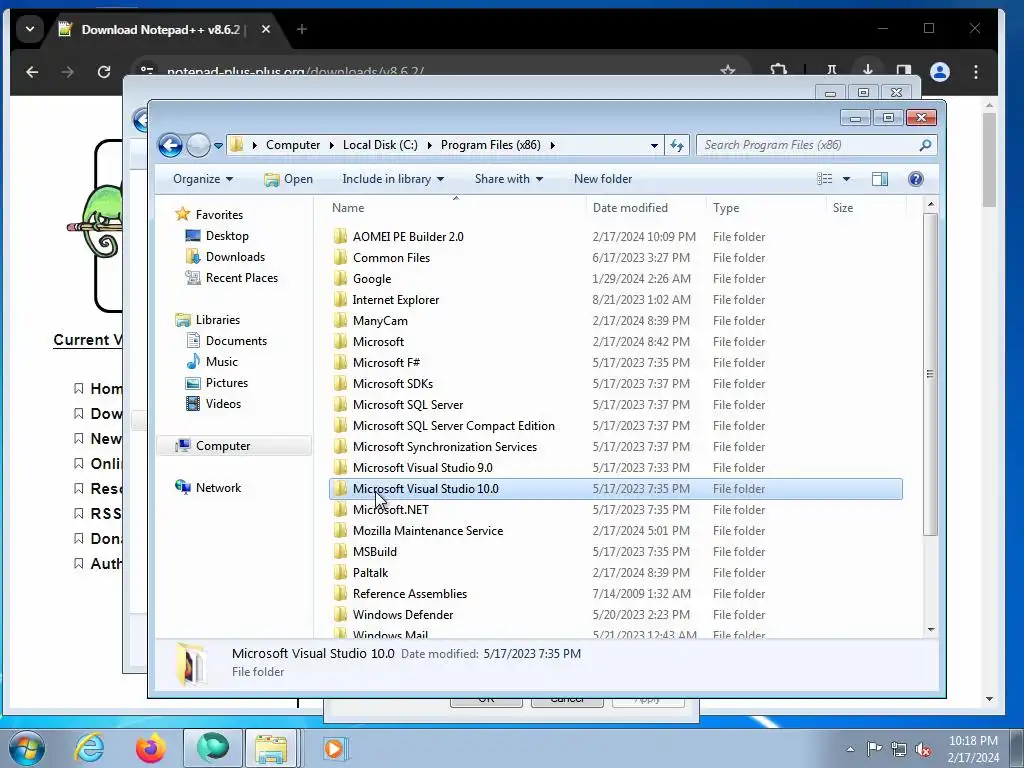Expand arrow after Computer in breadcrumb
The height and width of the screenshot is (768, 1024).
click(332, 145)
